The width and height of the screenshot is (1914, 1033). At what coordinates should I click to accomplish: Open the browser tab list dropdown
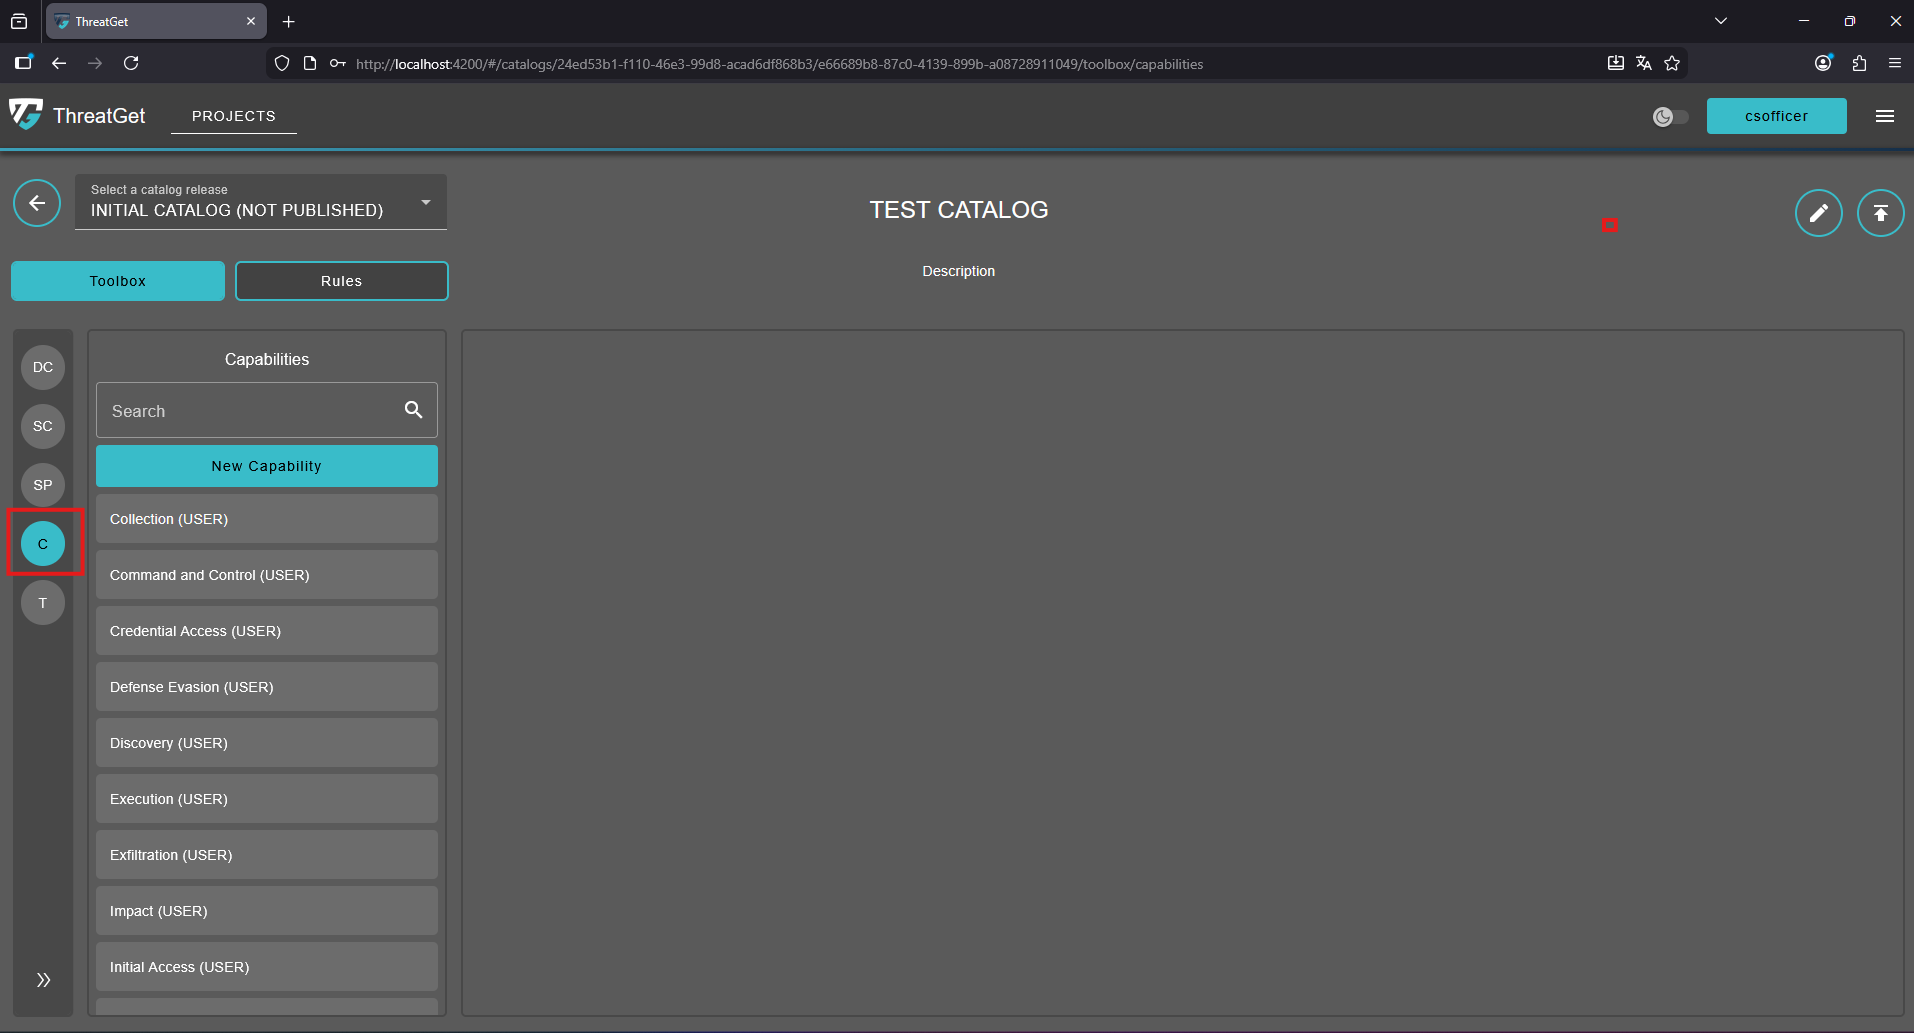point(1721,21)
